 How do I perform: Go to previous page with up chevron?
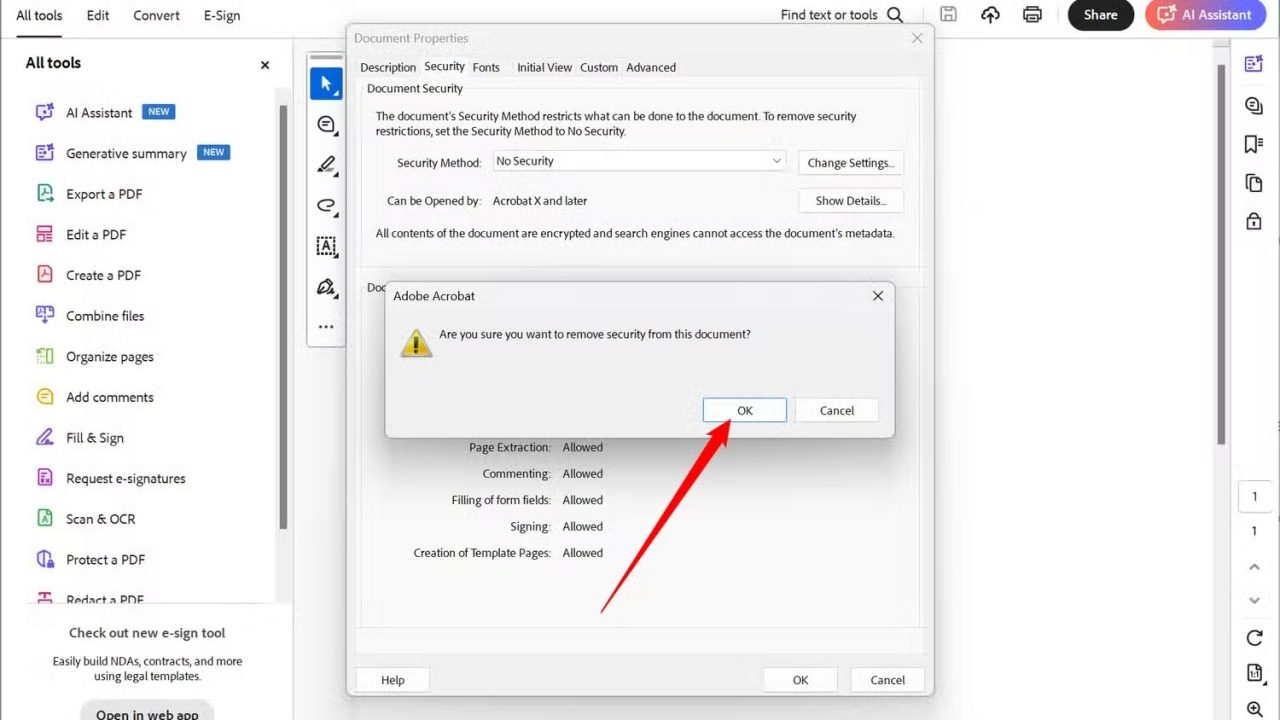1254,567
